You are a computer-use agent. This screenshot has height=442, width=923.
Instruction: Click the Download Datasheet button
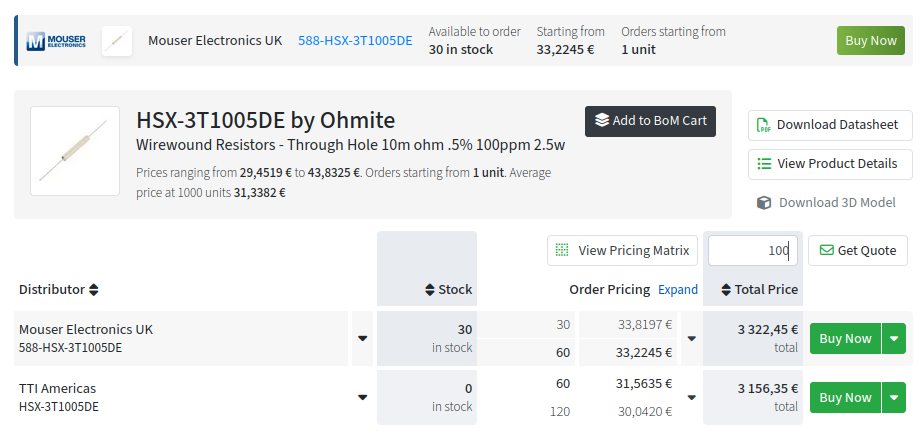tap(830, 125)
